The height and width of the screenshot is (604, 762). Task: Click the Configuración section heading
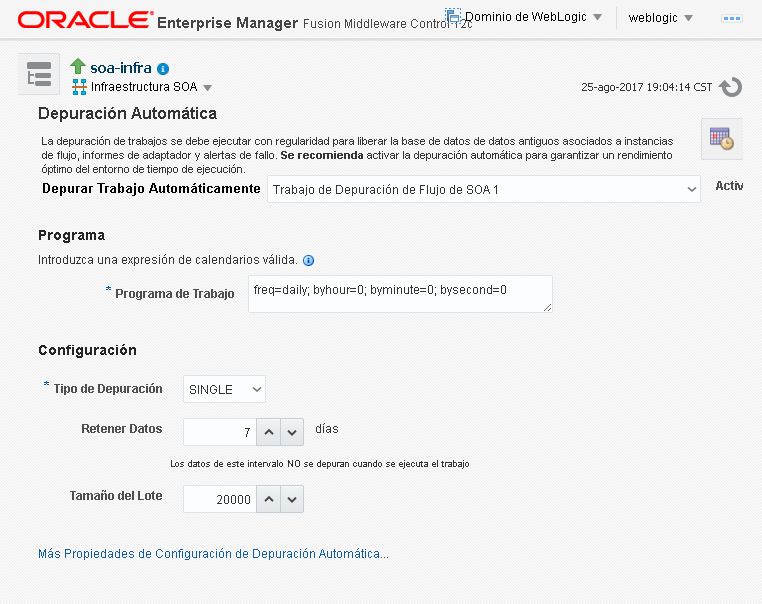(87, 350)
